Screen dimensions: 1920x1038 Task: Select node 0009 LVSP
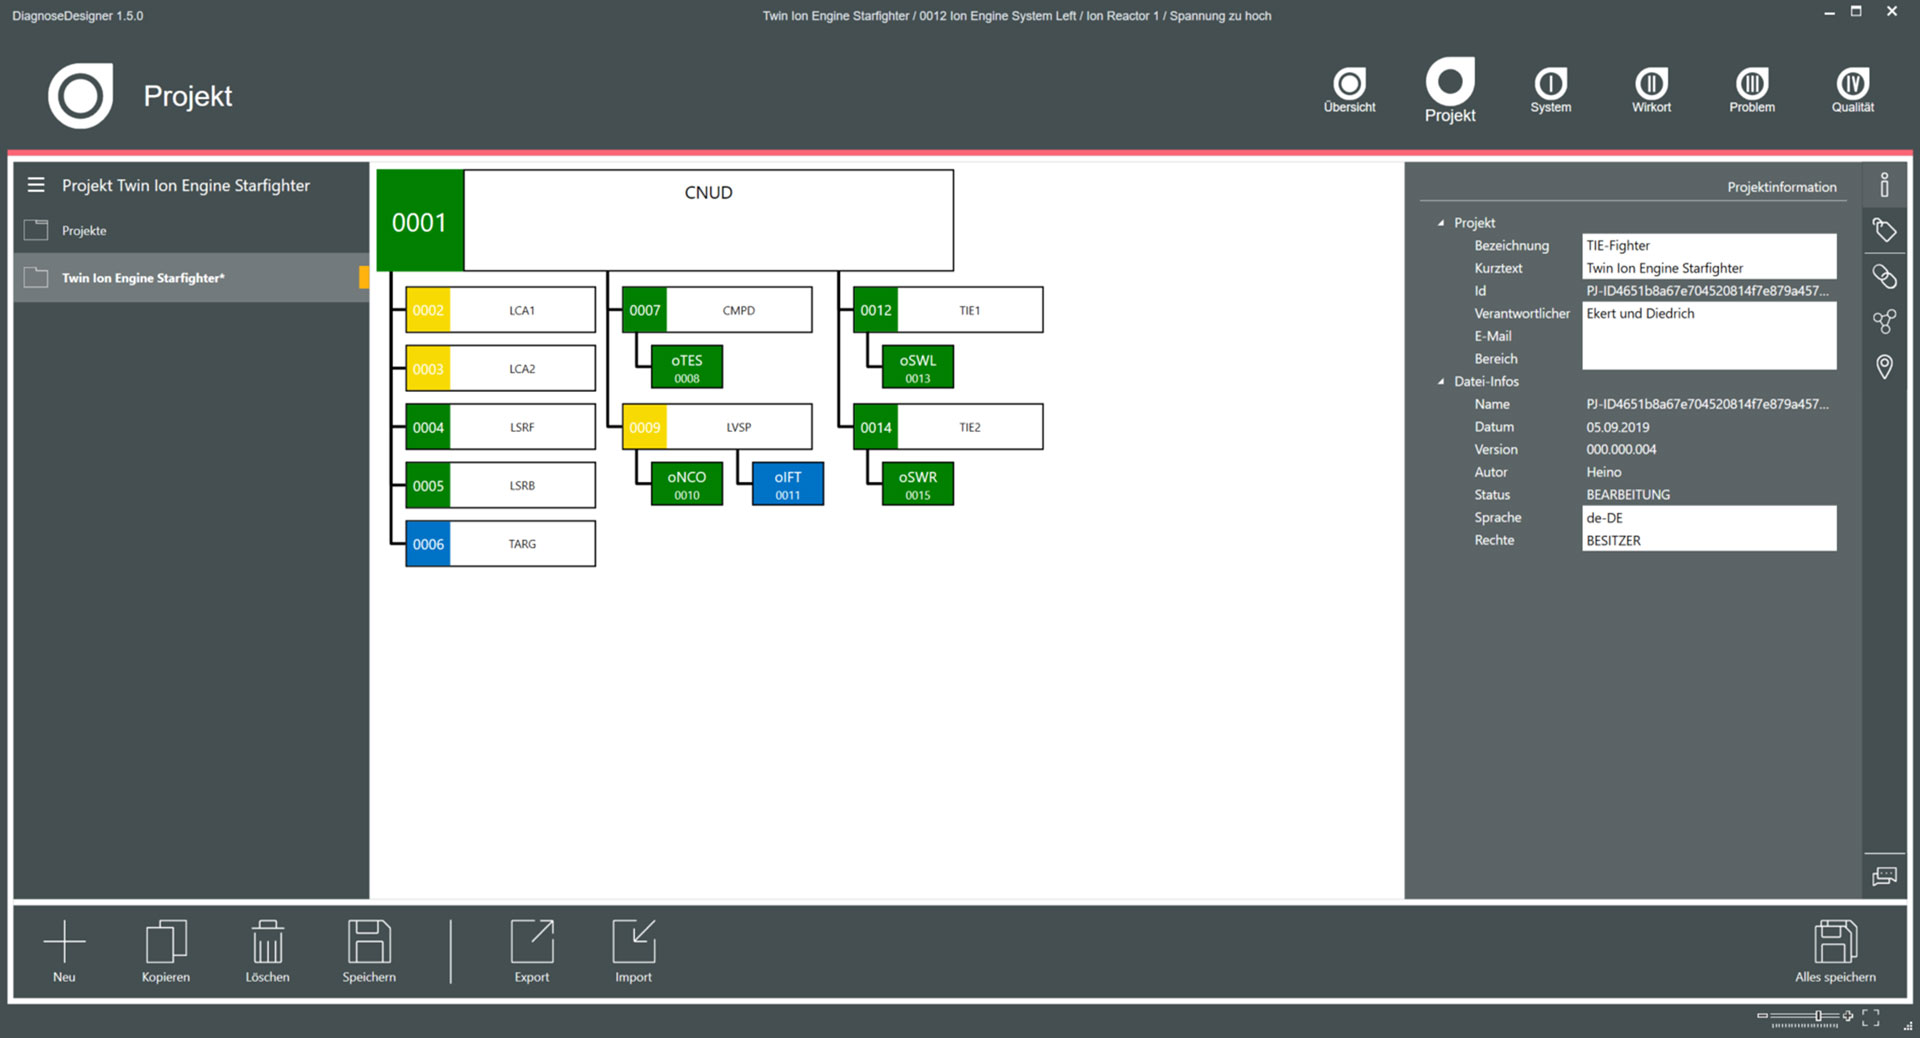pos(717,427)
